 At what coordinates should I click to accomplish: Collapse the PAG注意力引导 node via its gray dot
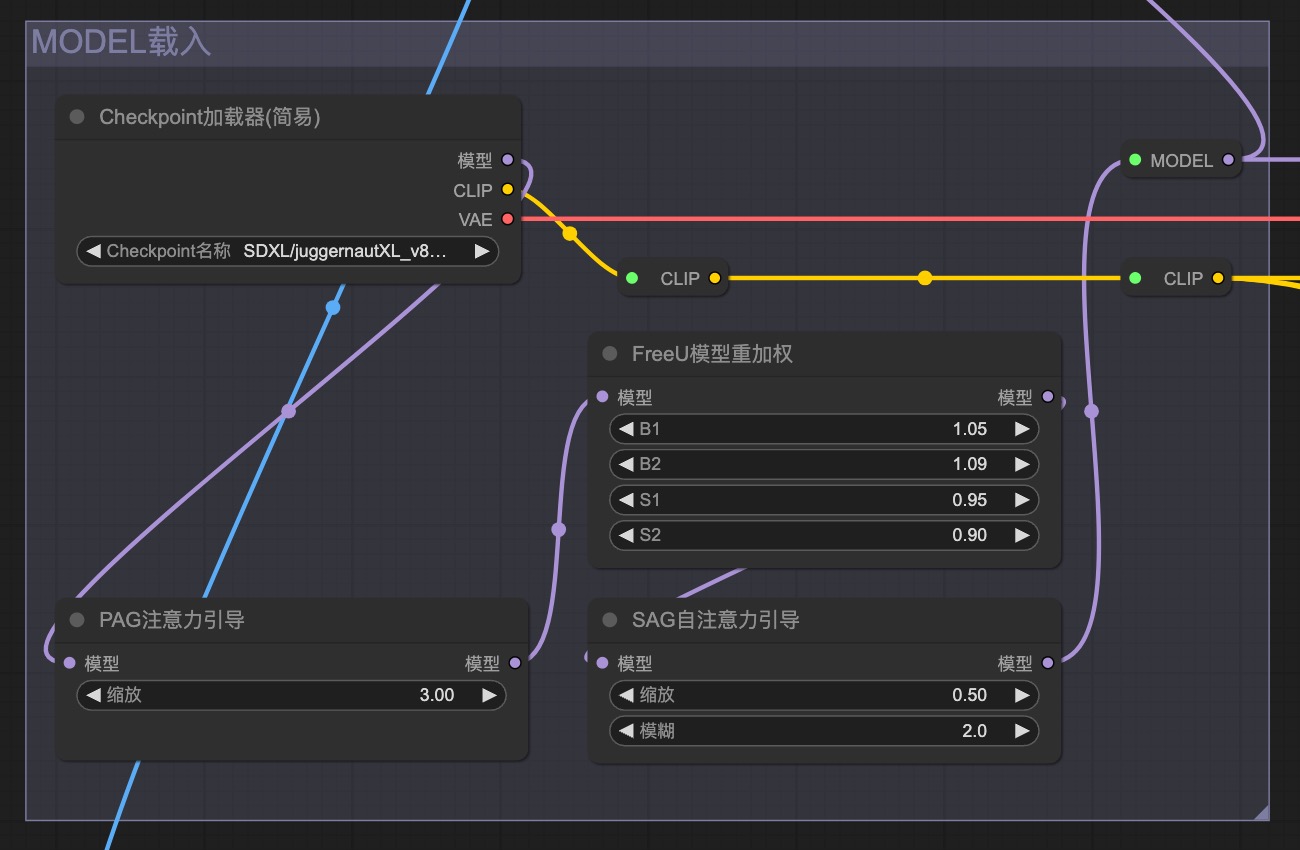(77, 620)
